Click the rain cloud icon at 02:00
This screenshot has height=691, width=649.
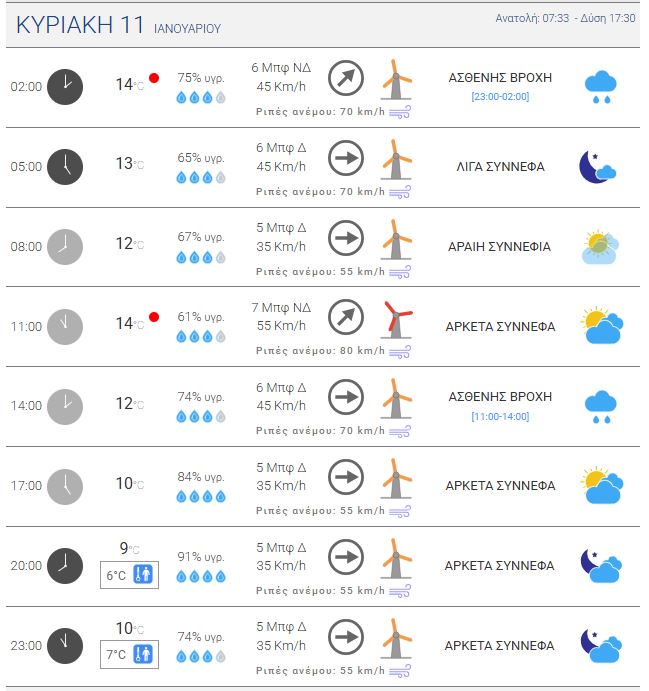600,86
